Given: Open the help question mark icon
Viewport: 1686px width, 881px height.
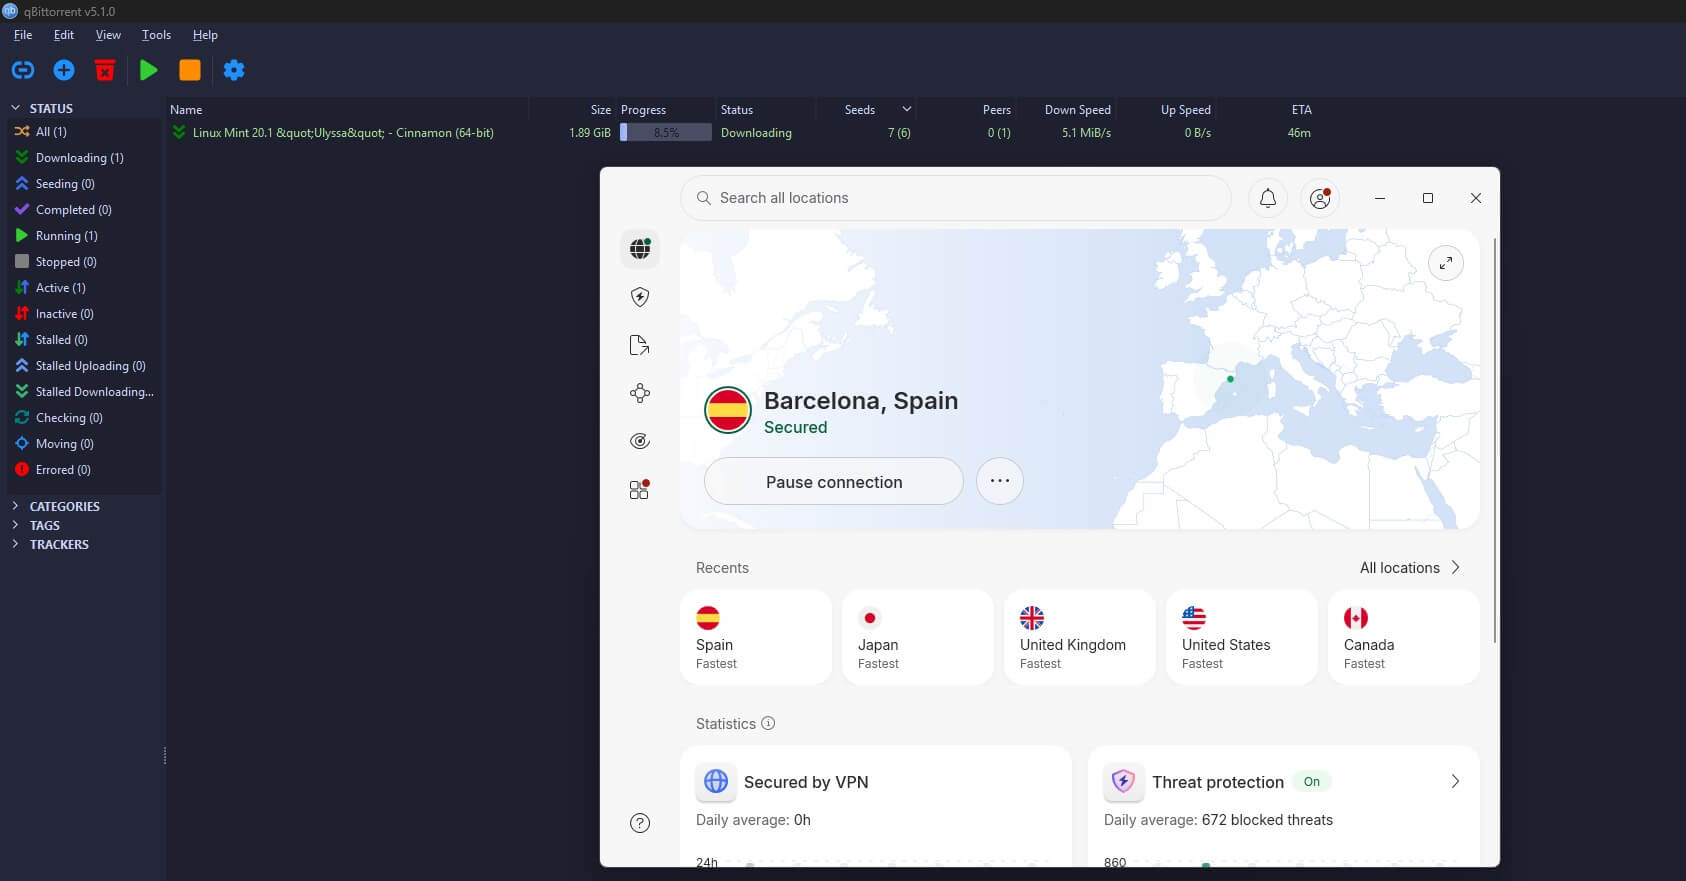Looking at the screenshot, I should [640, 823].
